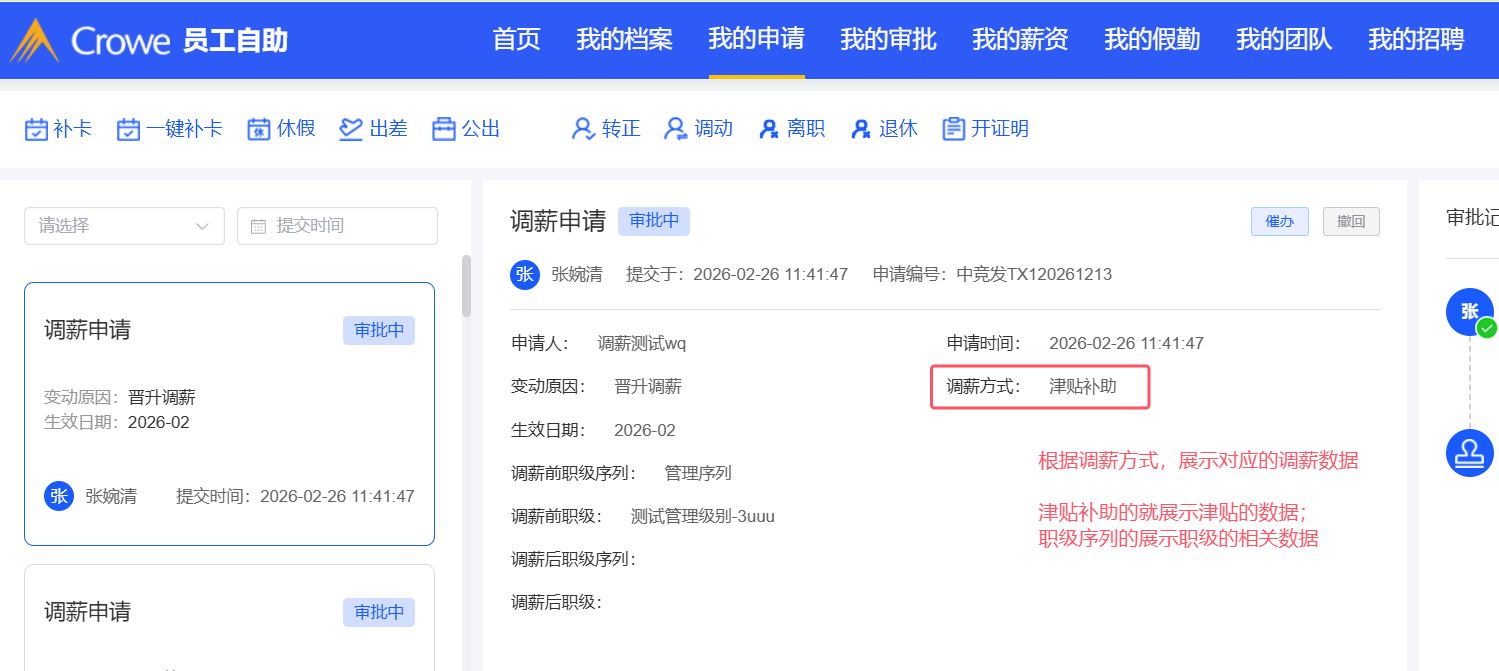The height and width of the screenshot is (671, 1499).
Task: Open the 转正 regularization icon
Action: click(583, 129)
